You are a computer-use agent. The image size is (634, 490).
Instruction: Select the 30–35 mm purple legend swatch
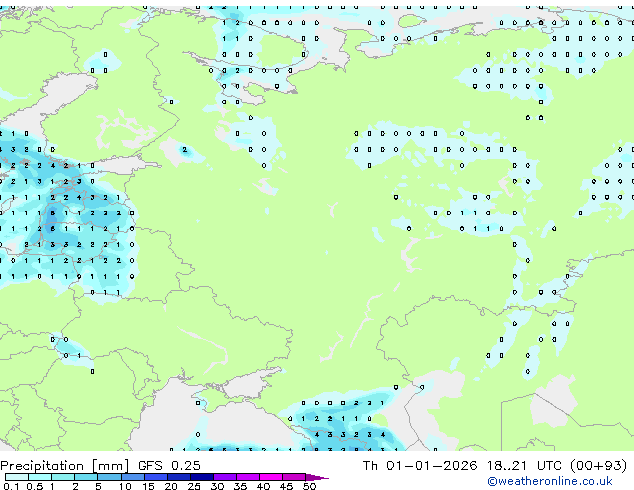pos(225,477)
